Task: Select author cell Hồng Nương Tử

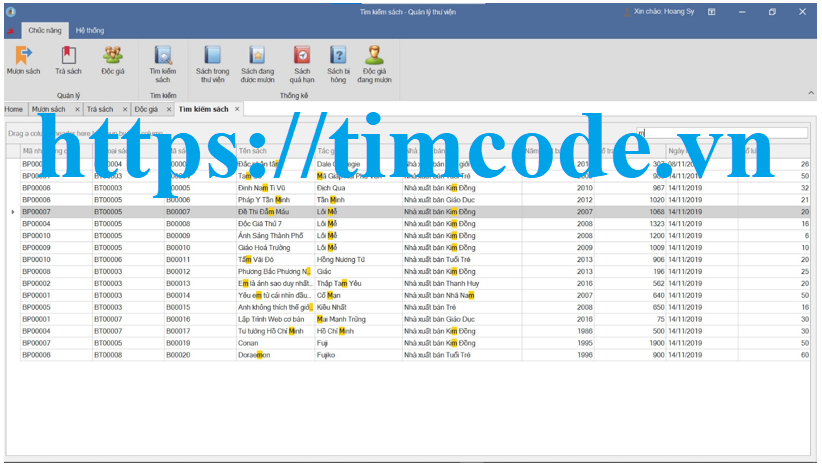Action: (x=359, y=259)
